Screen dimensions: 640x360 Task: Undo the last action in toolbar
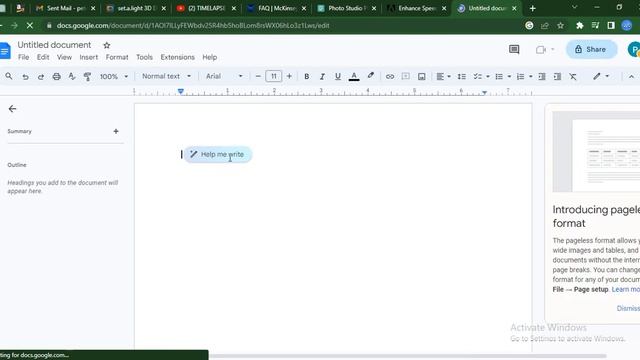(x=25, y=76)
